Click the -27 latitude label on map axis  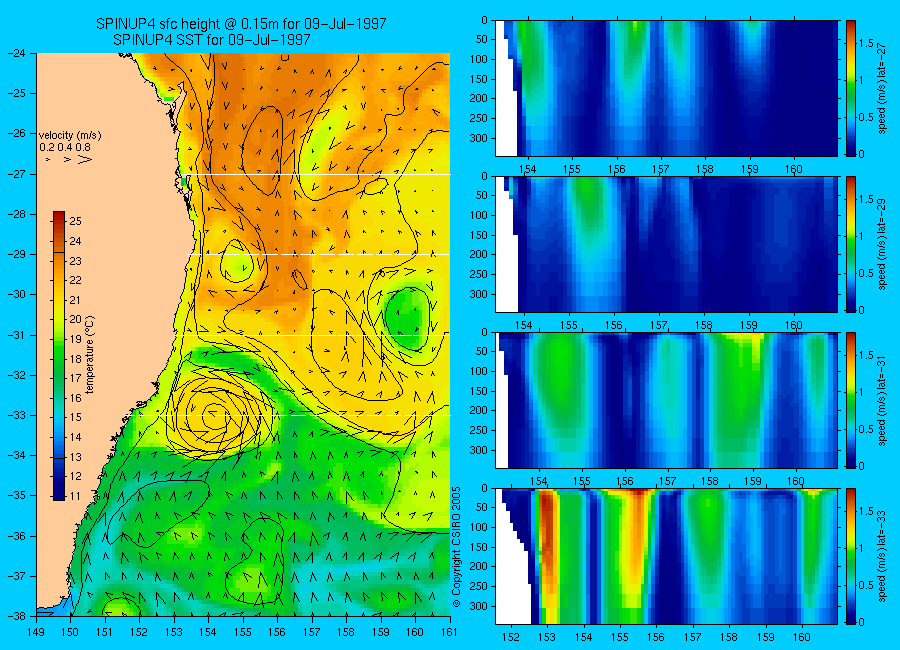pyautogui.click(x=16, y=174)
